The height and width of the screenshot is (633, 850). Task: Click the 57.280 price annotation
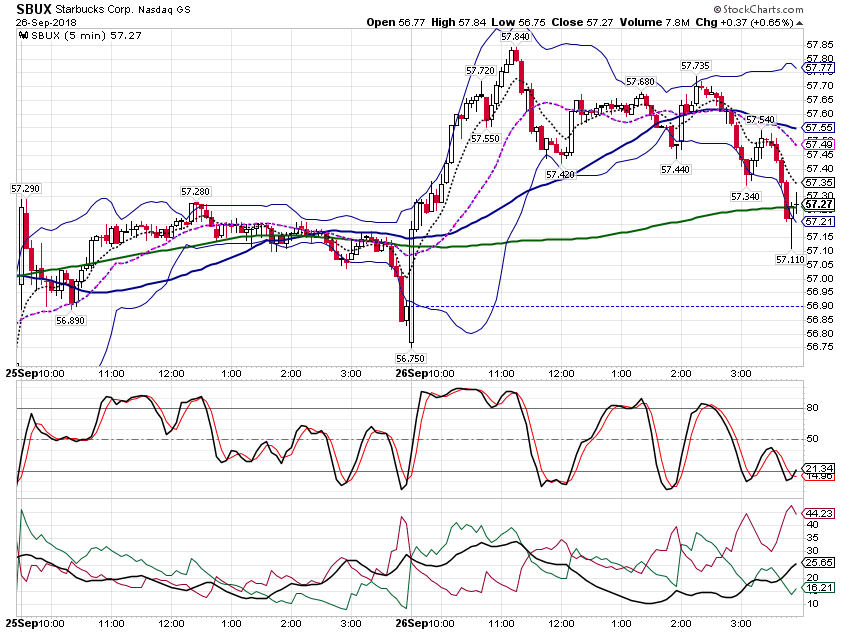195,191
